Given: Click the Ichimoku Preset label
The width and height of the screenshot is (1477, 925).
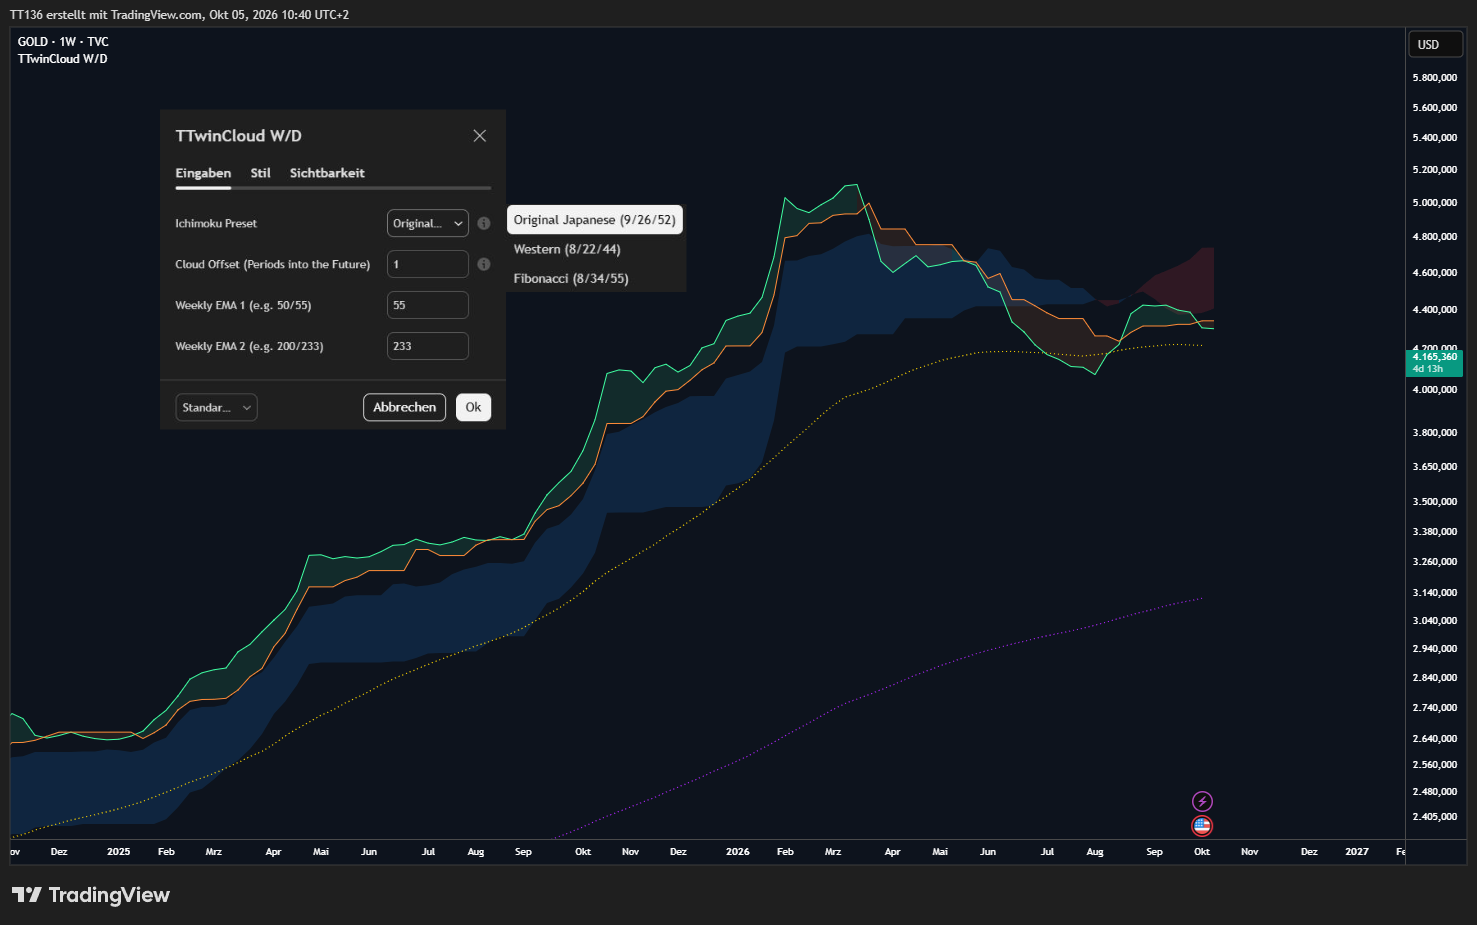Looking at the screenshot, I should (x=216, y=223).
